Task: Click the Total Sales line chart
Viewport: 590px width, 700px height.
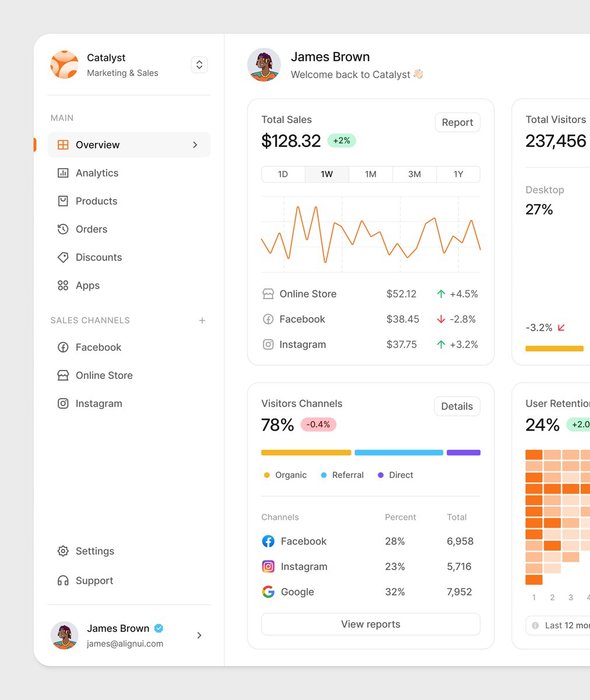Action: [371, 234]
